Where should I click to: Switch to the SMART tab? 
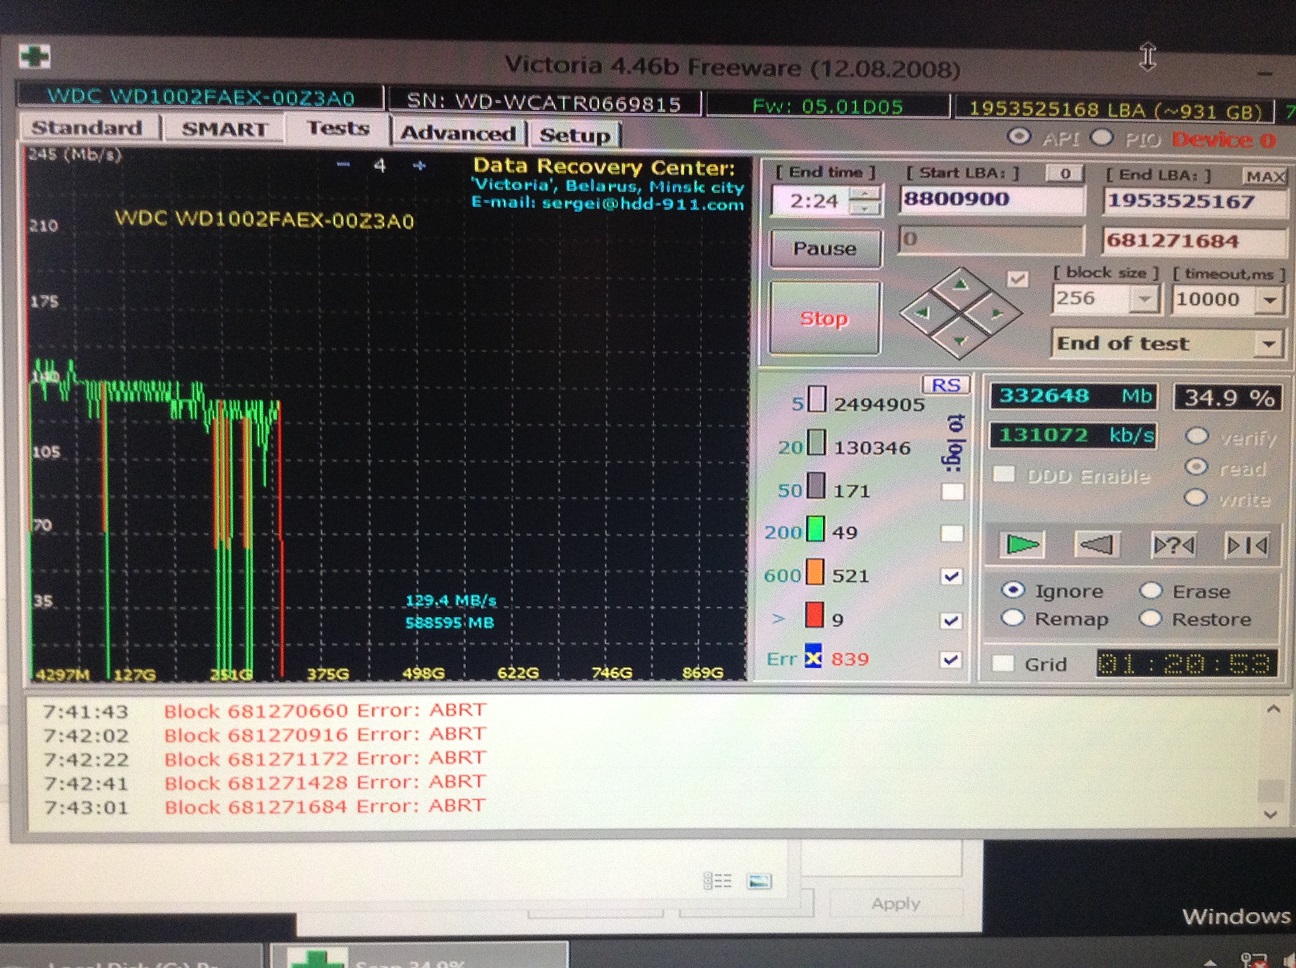click(x=225, y=129)
